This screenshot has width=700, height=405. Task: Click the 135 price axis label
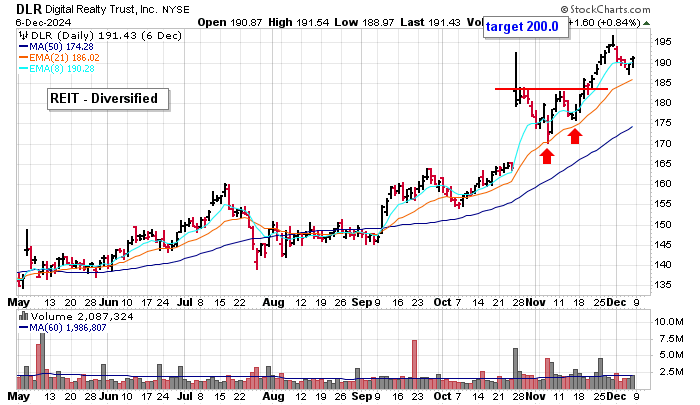click(662, 285)
